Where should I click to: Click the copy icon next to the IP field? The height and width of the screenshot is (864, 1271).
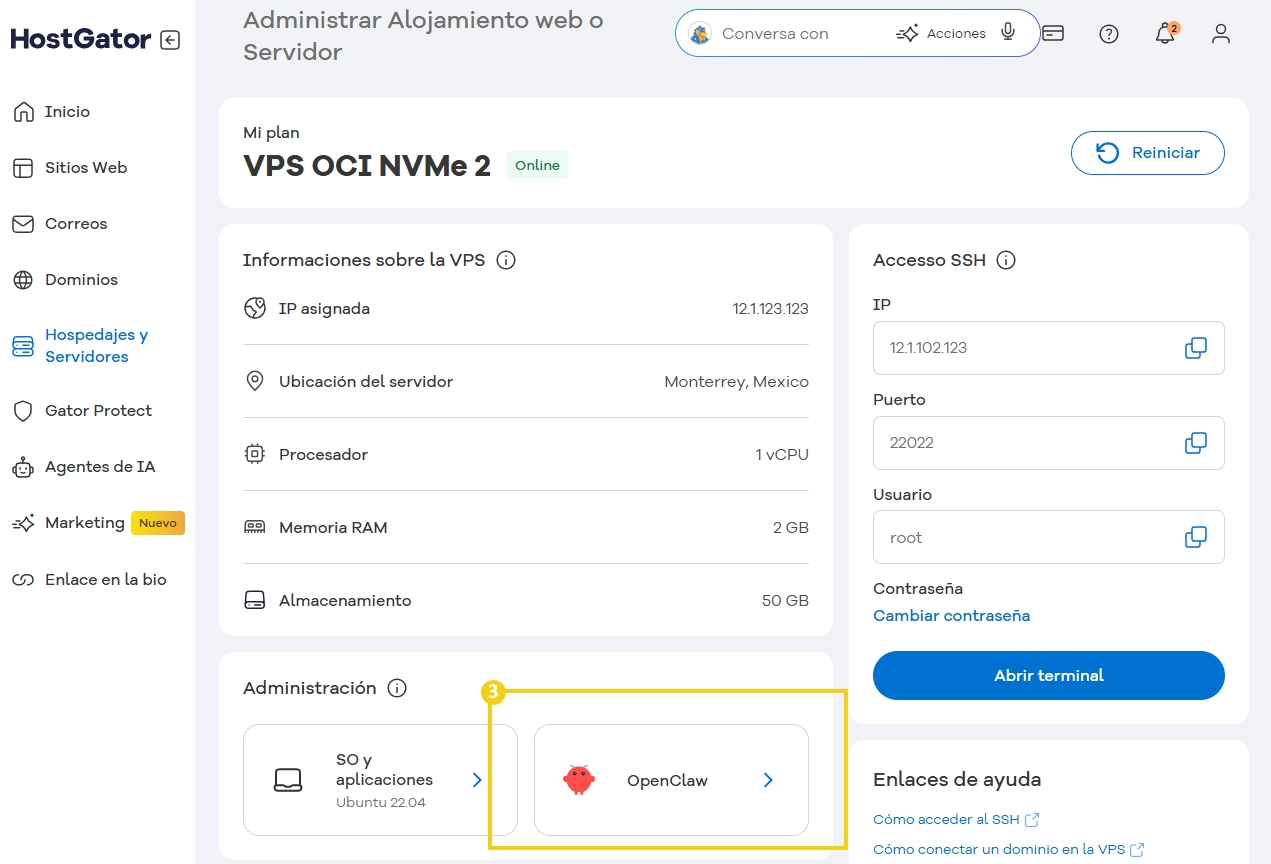(1195, 347)
